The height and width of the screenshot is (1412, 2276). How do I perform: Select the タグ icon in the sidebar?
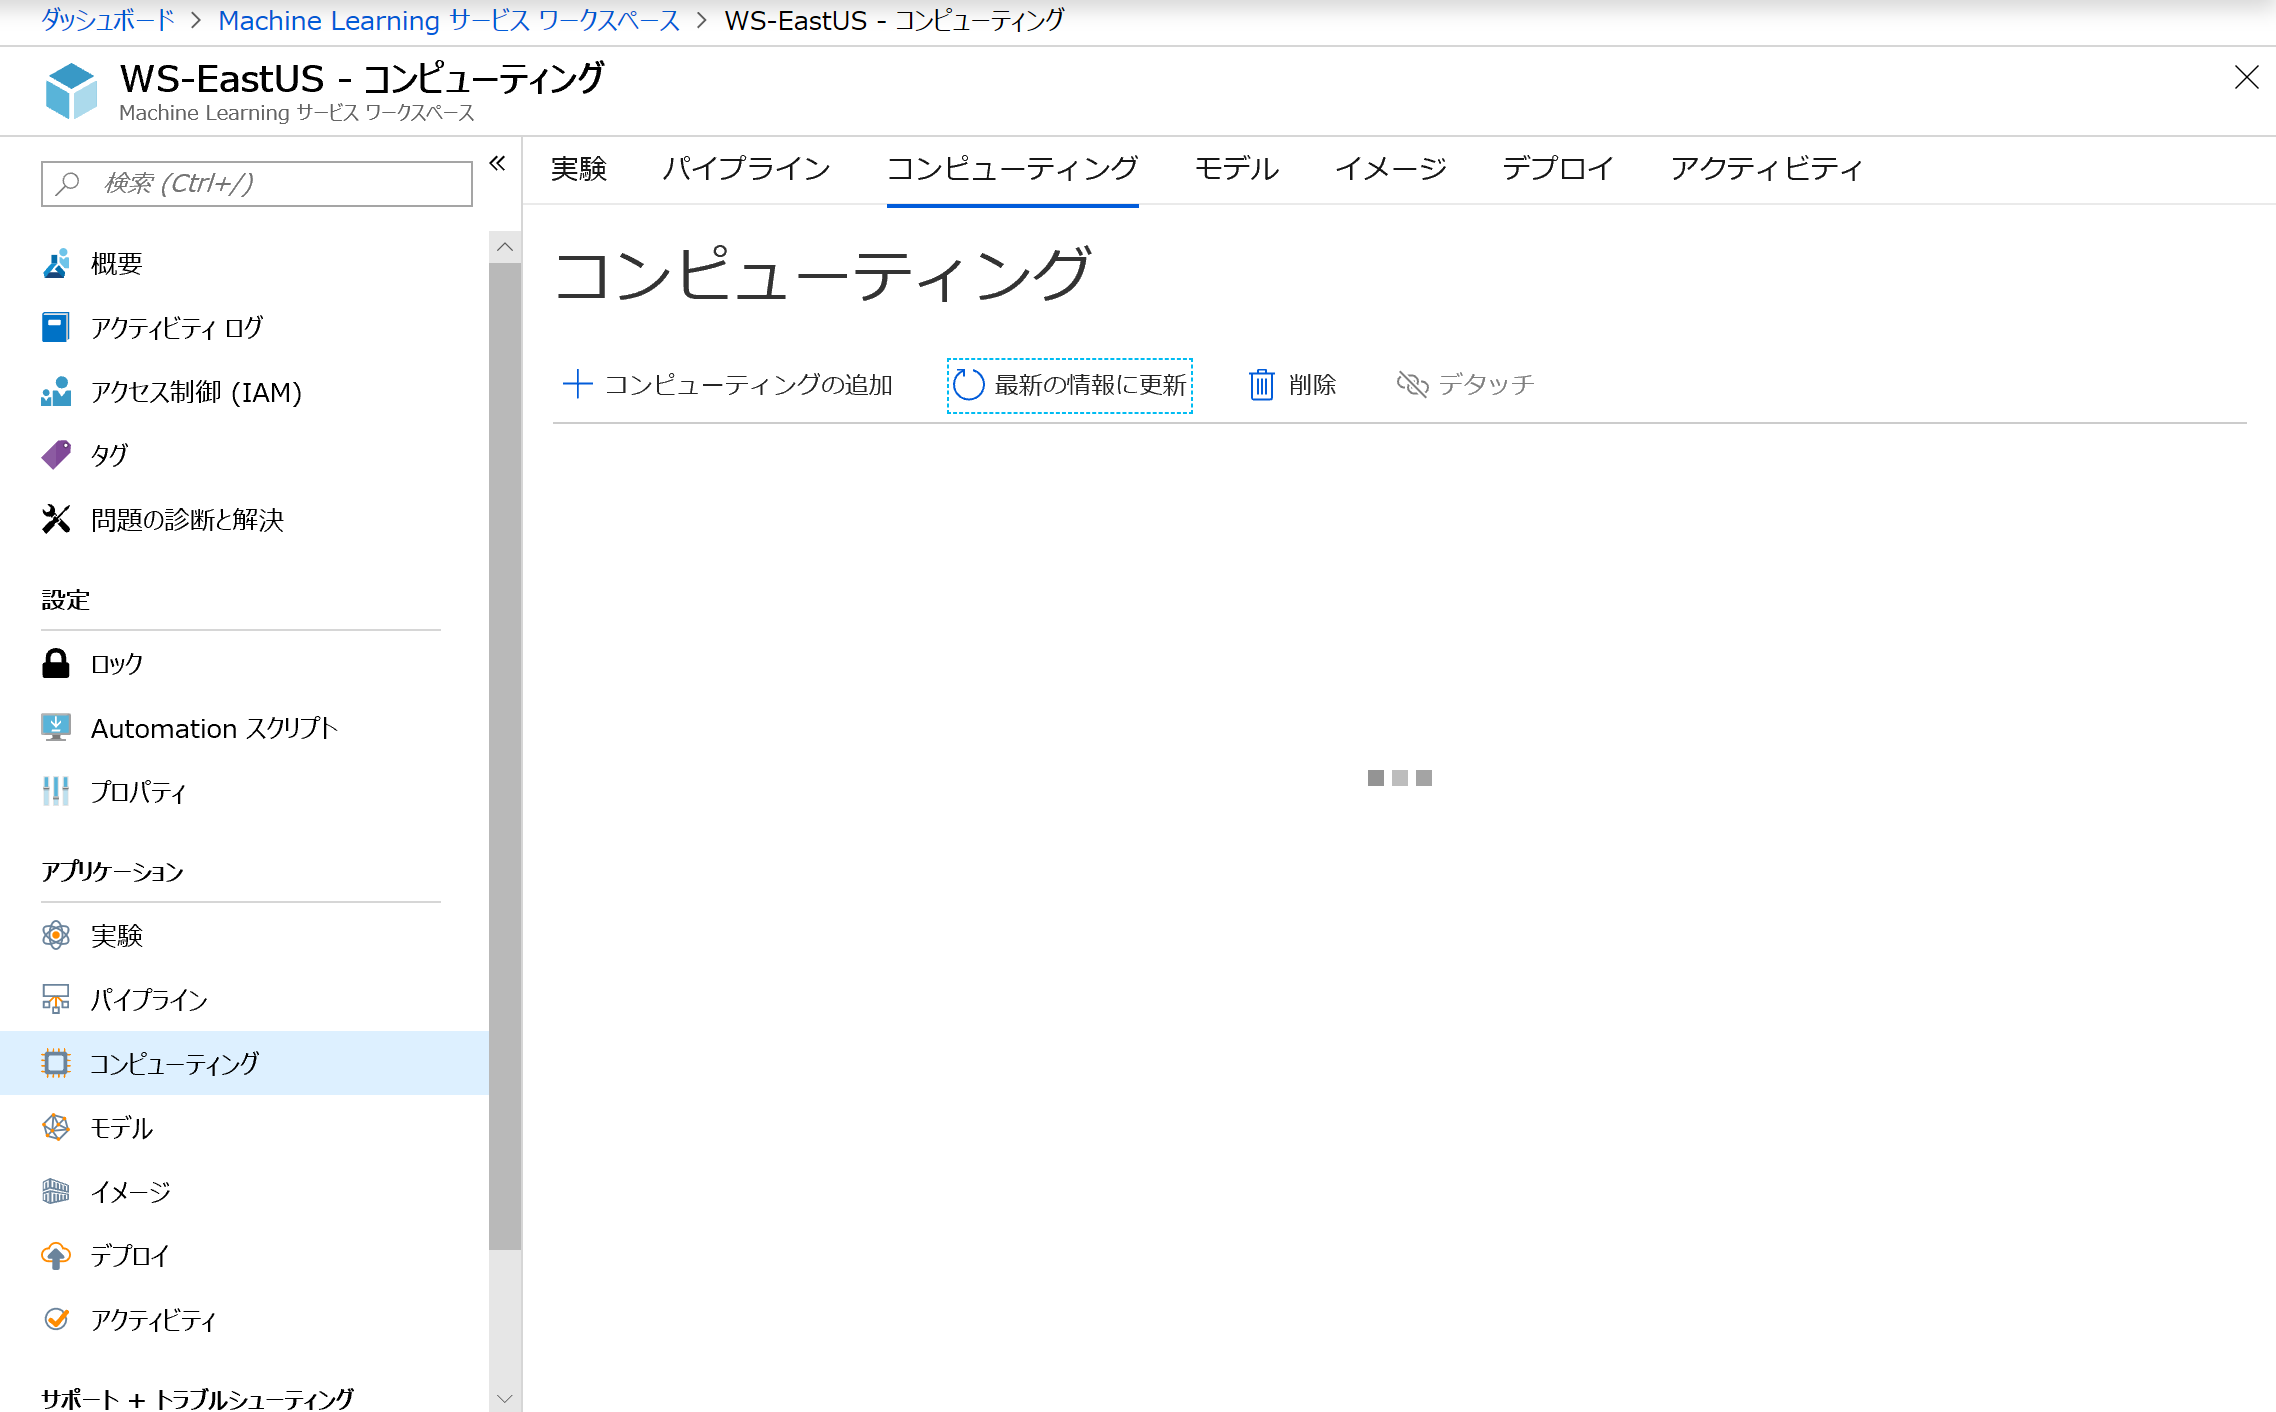tap(56, 454)
